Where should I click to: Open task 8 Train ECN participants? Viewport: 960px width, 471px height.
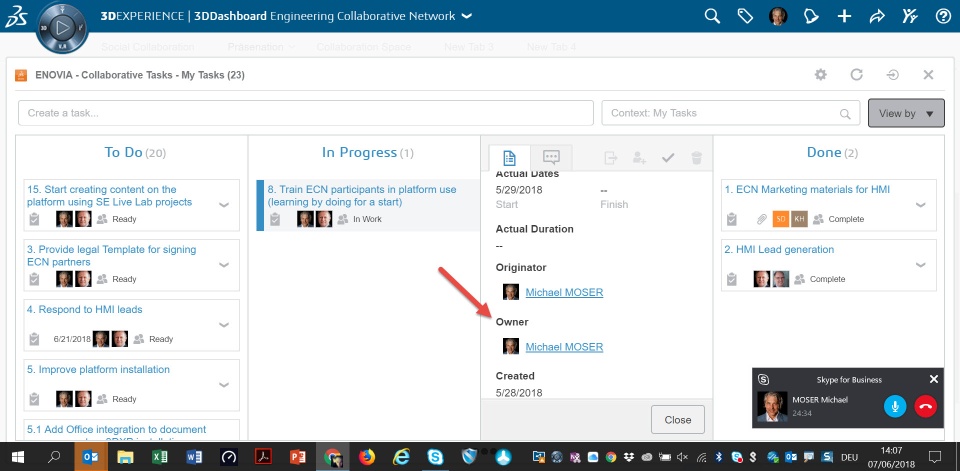click(x=362, y=195)
